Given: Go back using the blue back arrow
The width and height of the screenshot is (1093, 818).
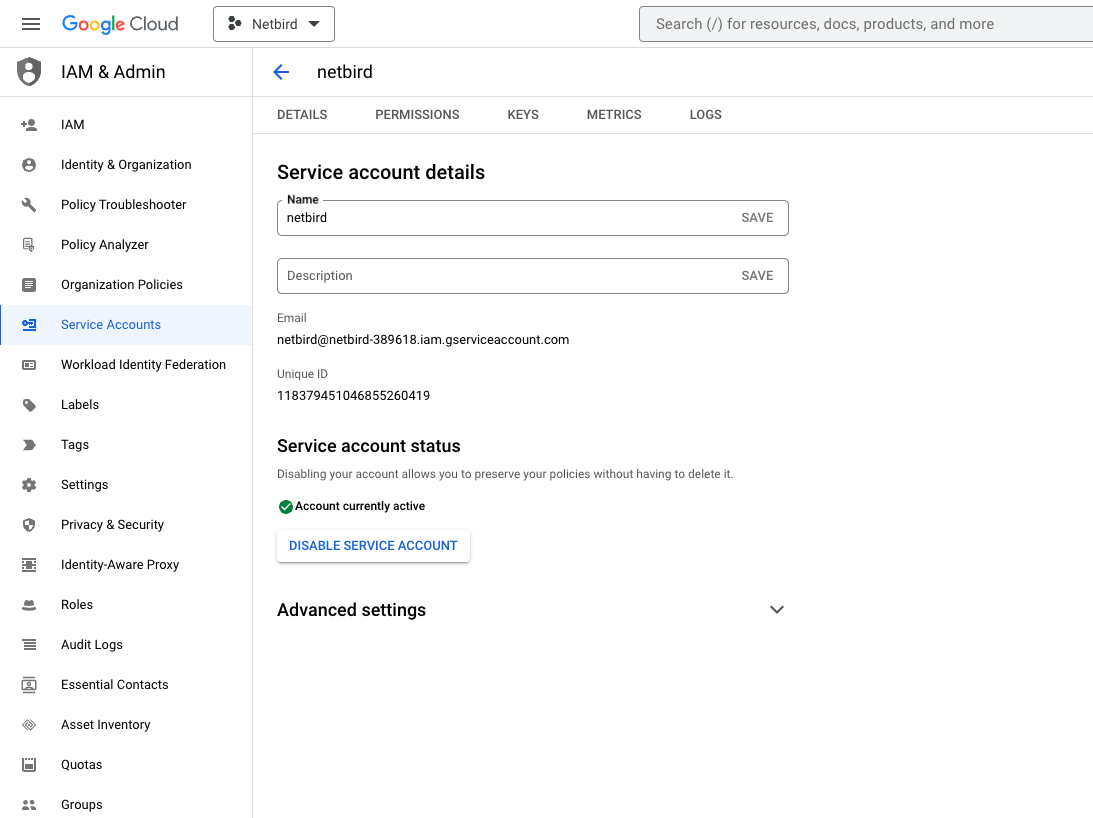Looking at the screenshot, I should point(281,72).
